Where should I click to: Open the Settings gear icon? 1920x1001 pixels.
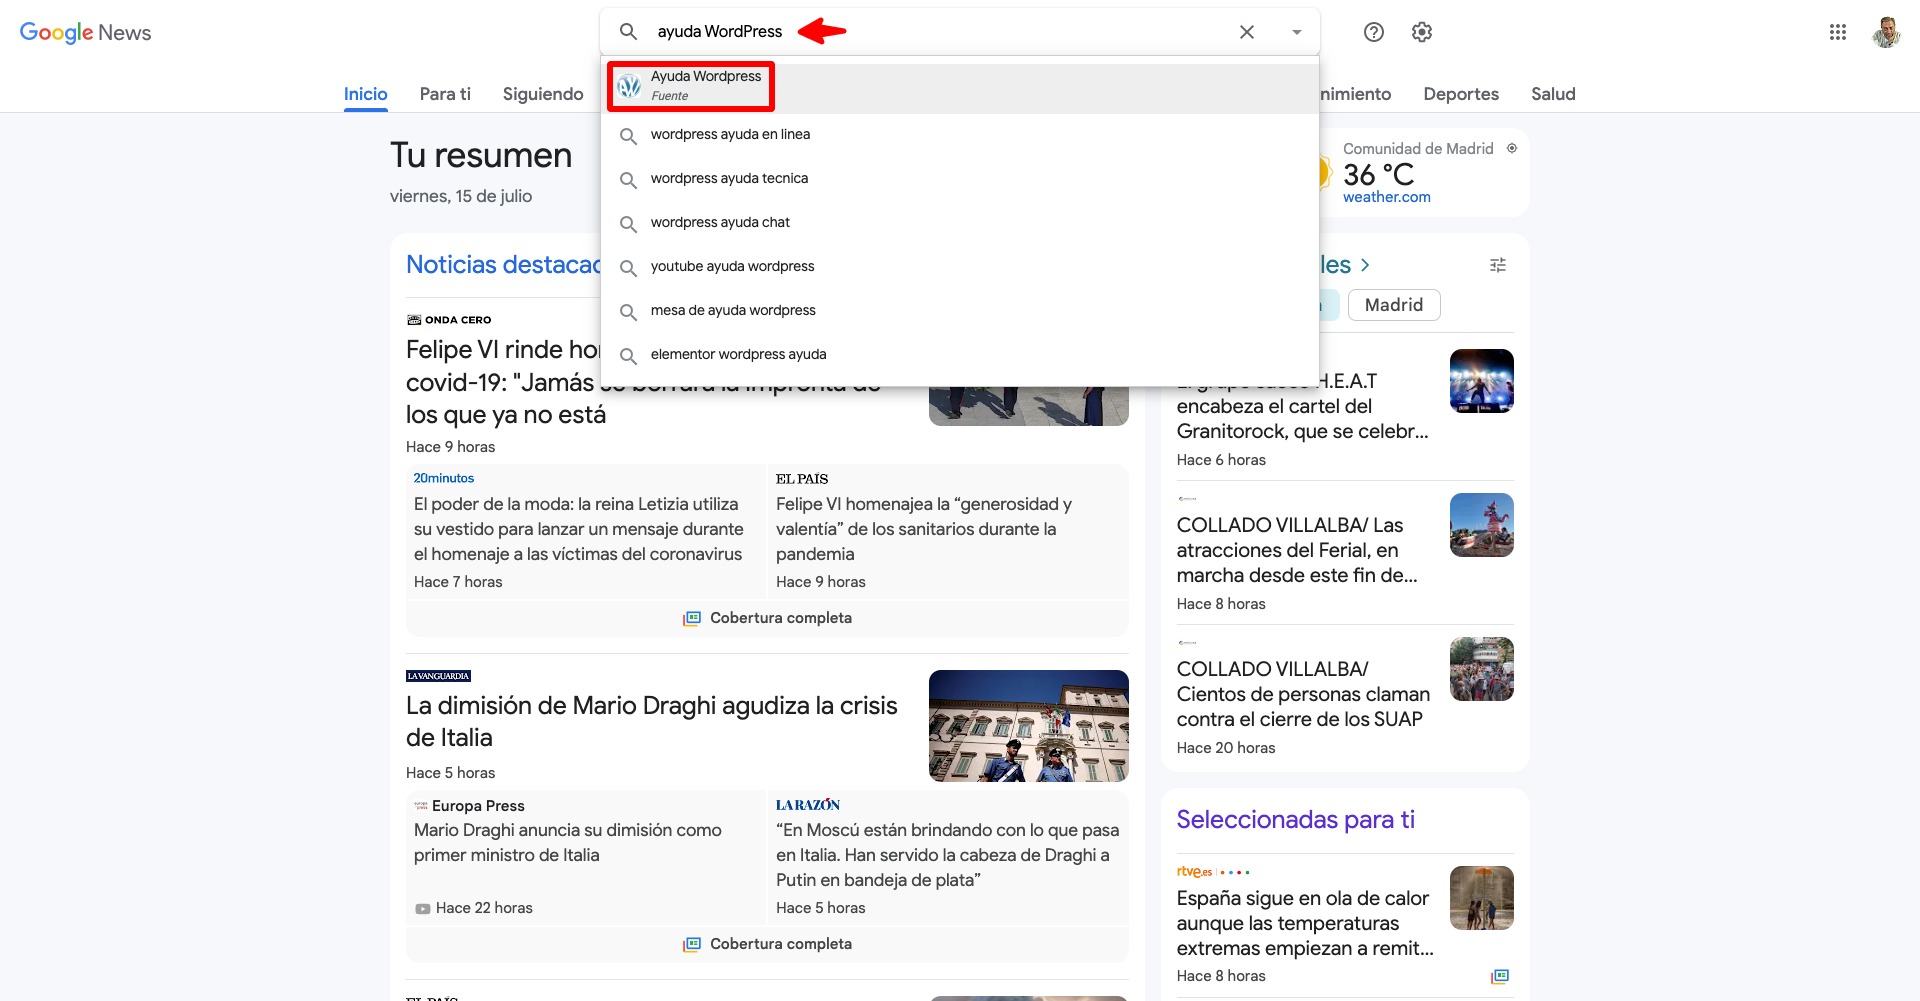[x=1421, y=32]
